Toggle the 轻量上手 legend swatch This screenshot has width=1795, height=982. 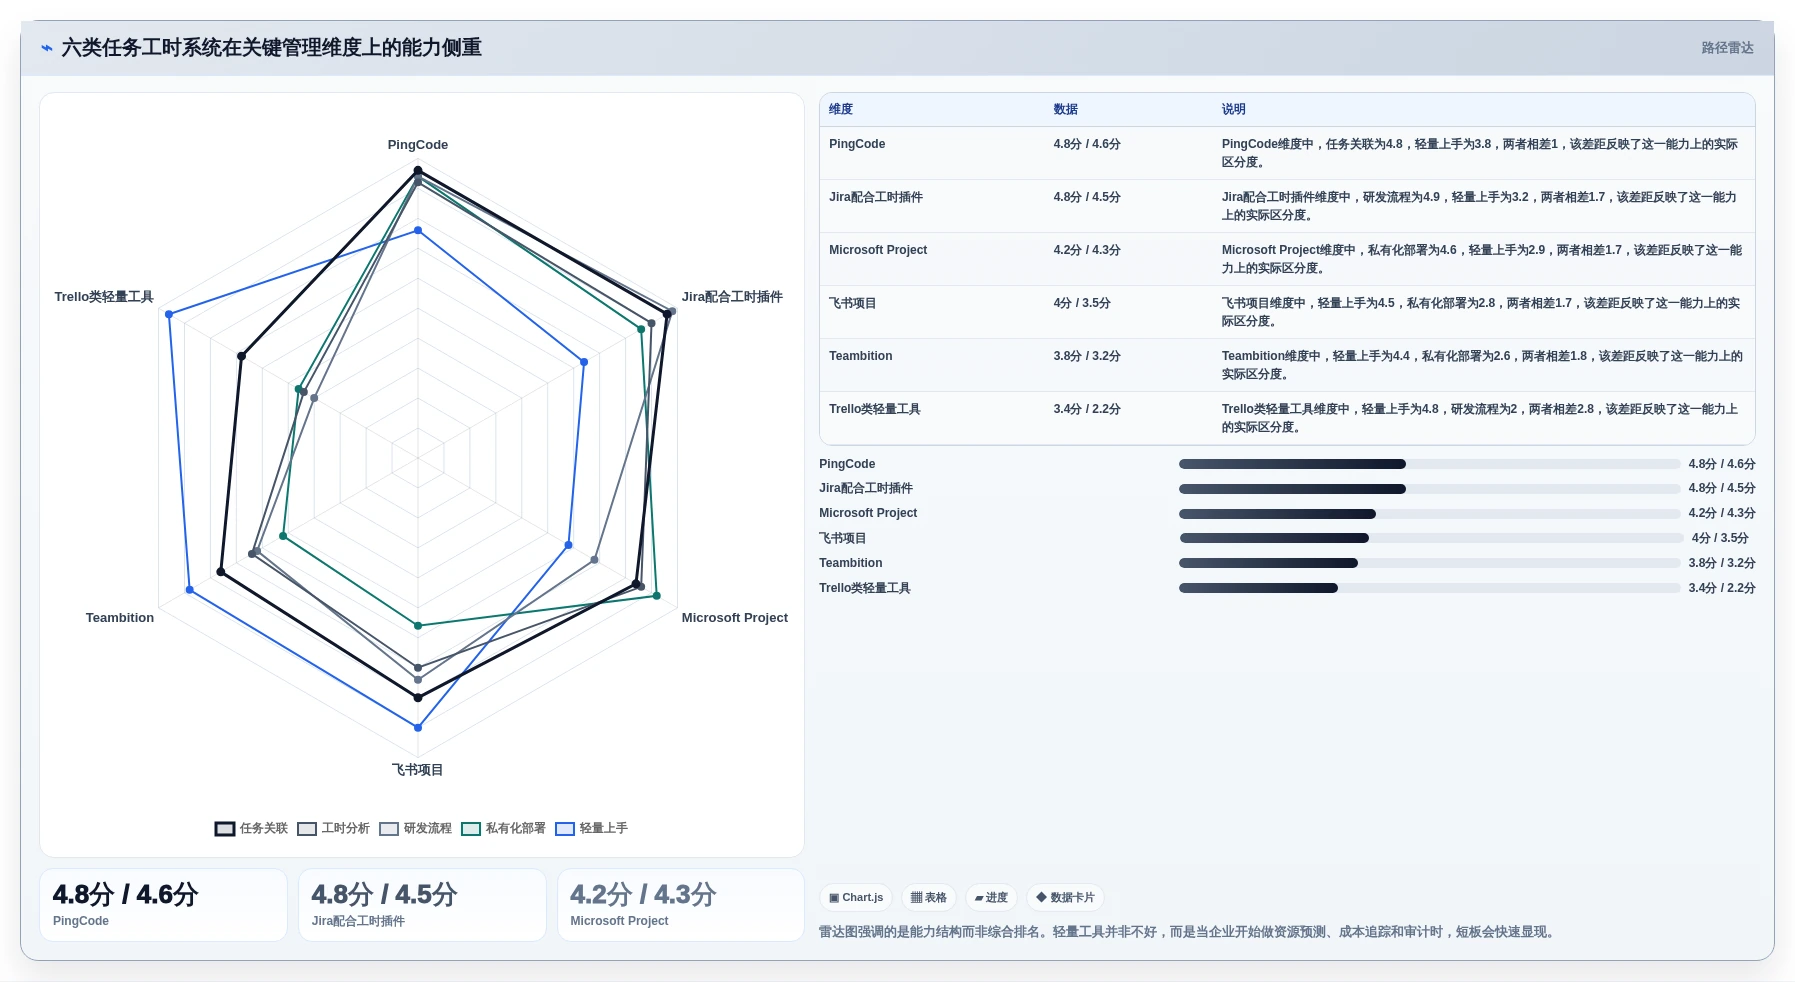565,829
